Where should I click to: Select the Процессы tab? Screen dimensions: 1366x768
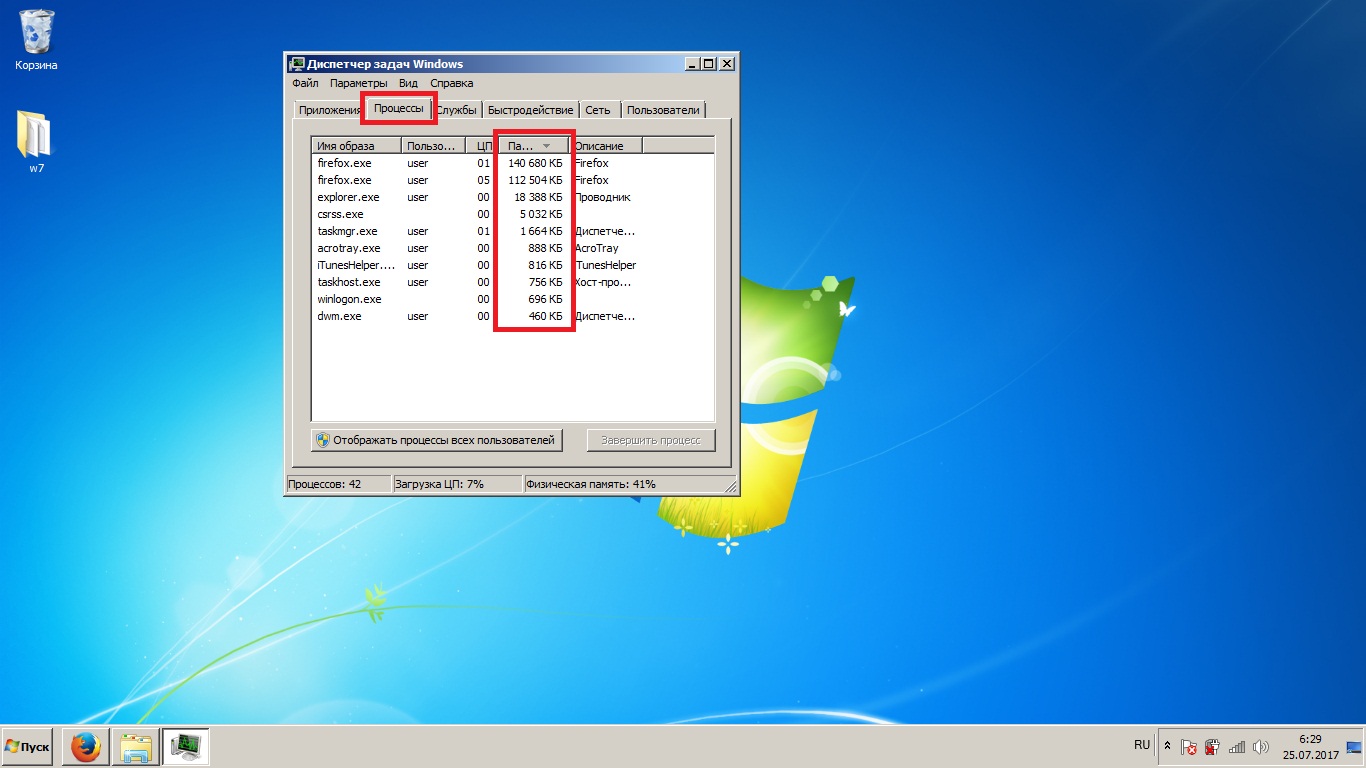(399, 108)
